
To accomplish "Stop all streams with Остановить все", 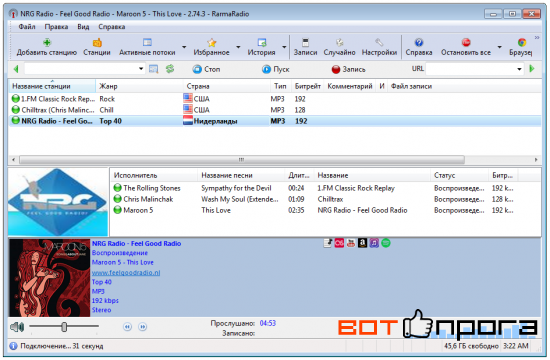I will tap(466, 47).
